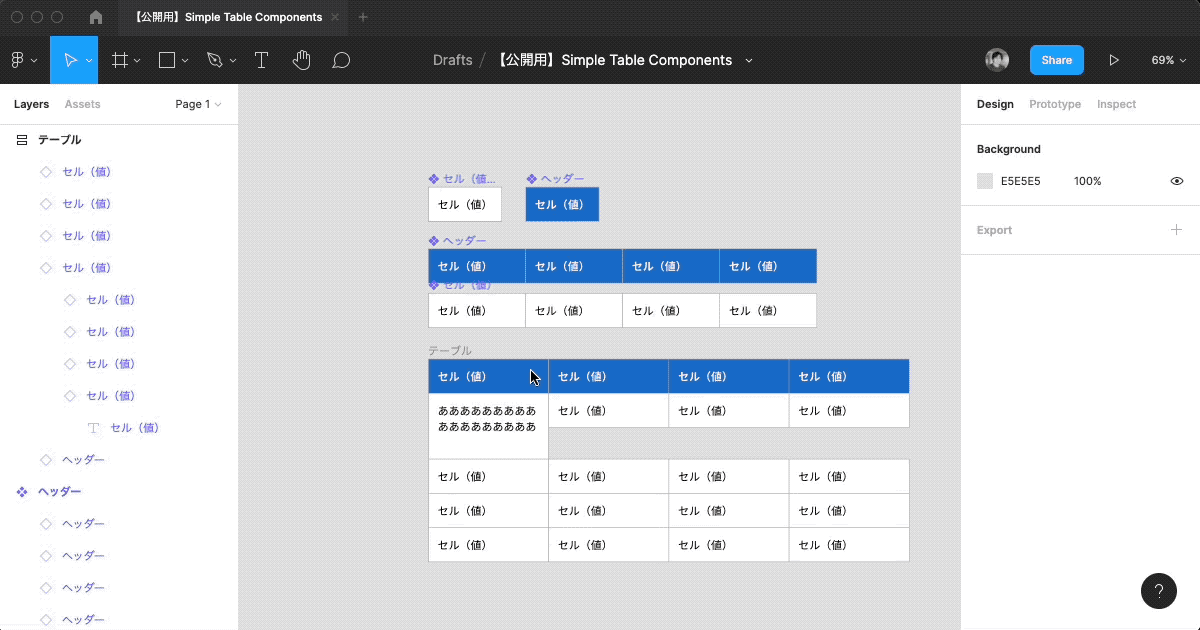Screen dimensions: 1200x630
Task: Select the Comment tool
Action: coord(341,60)
